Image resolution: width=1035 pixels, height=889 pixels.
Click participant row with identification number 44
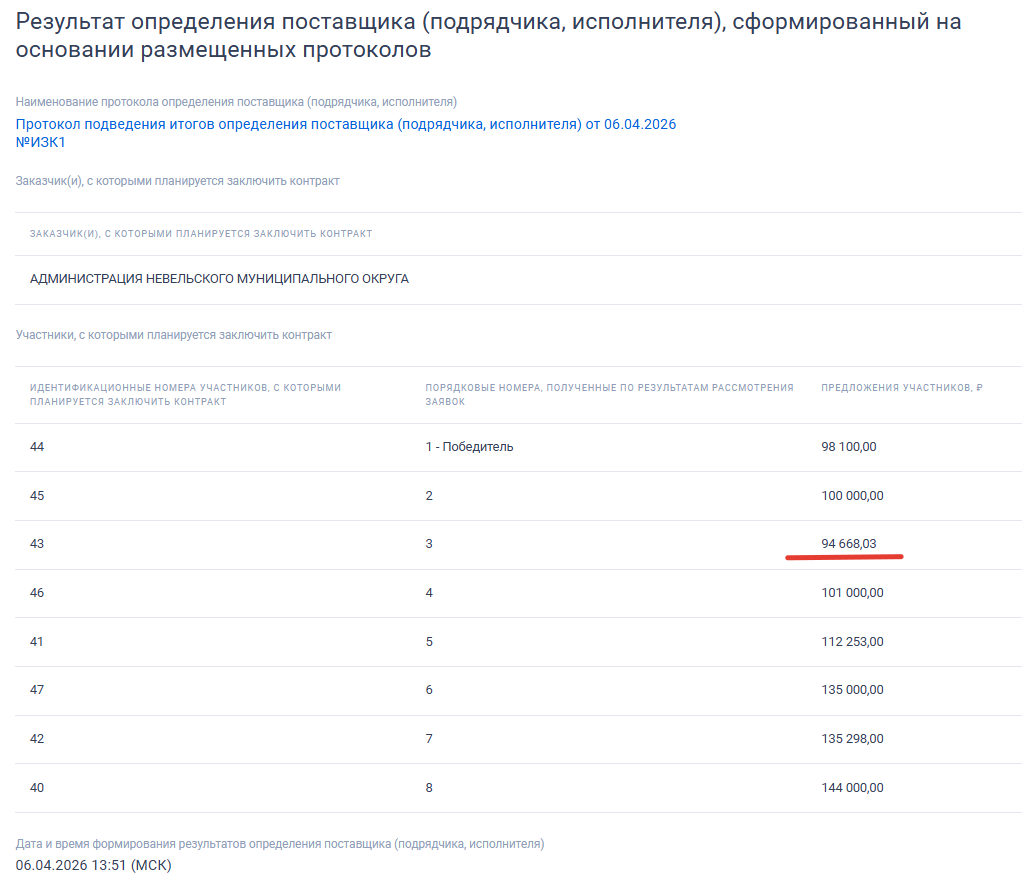37,446
